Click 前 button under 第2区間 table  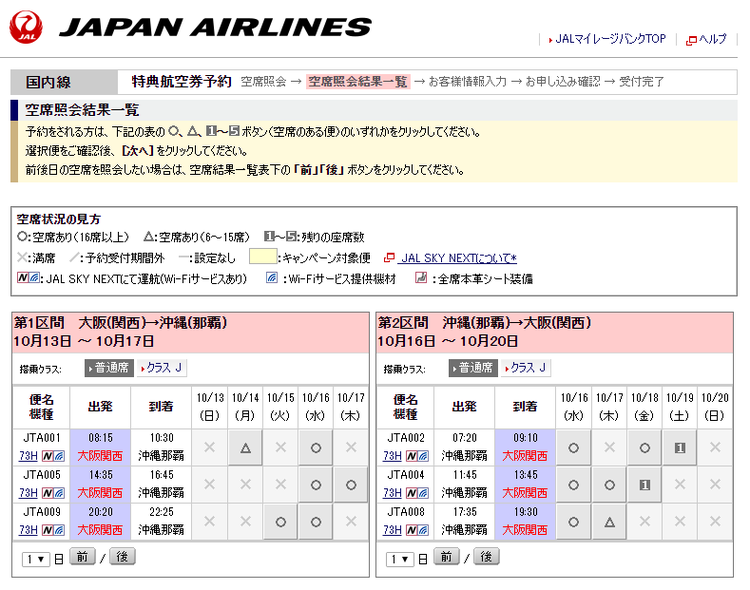447,557
